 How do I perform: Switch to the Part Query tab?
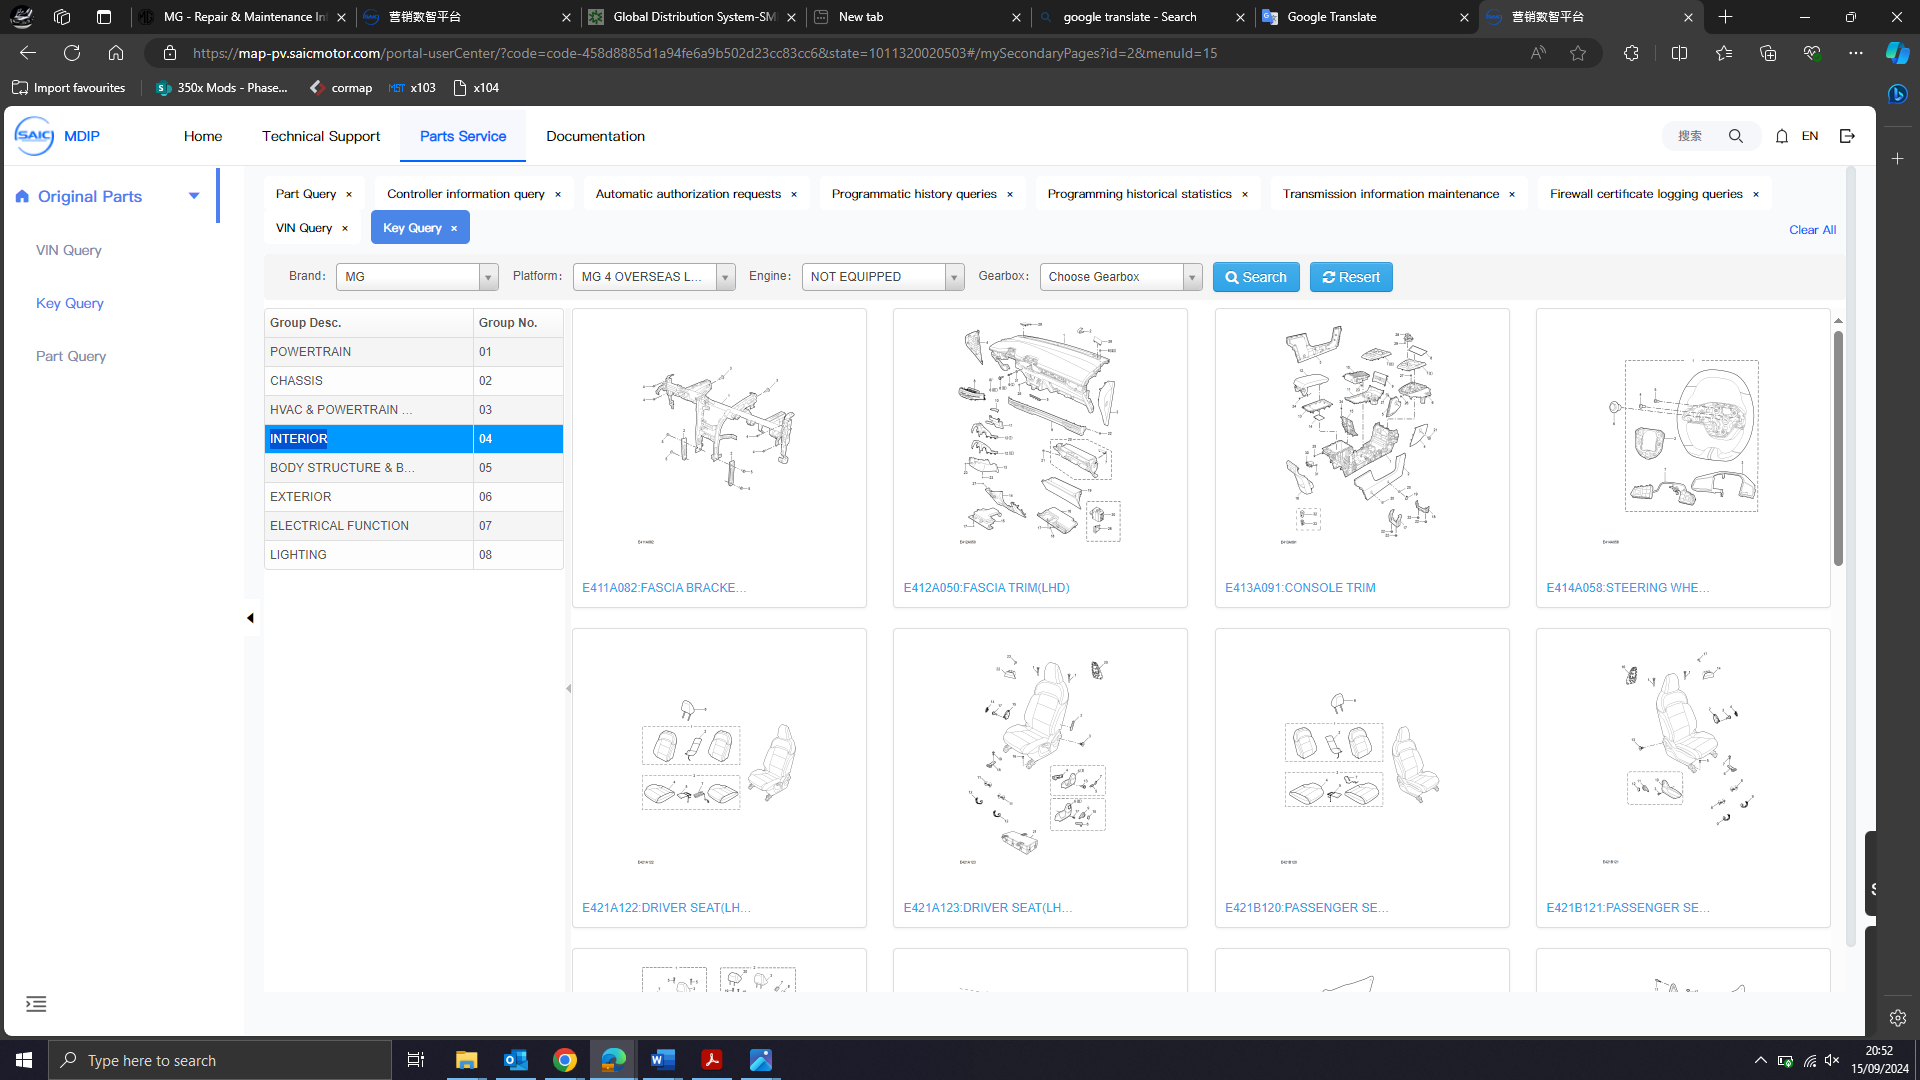point(306,194)
